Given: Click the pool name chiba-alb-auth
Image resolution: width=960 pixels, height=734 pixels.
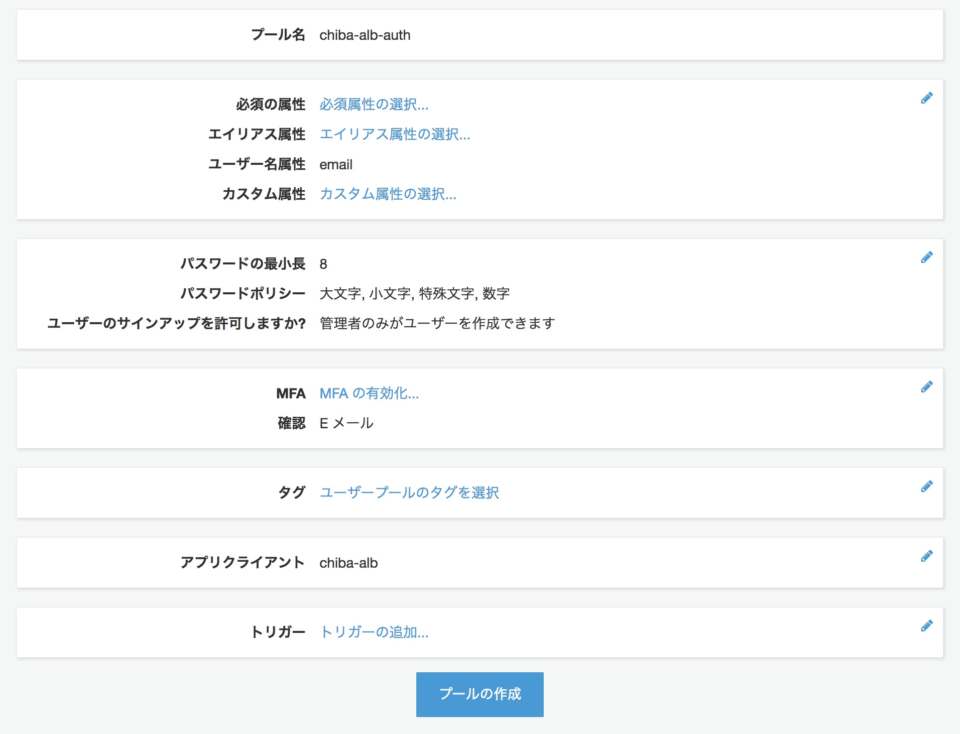Looking at the screenshot, I should pos(365,35).
